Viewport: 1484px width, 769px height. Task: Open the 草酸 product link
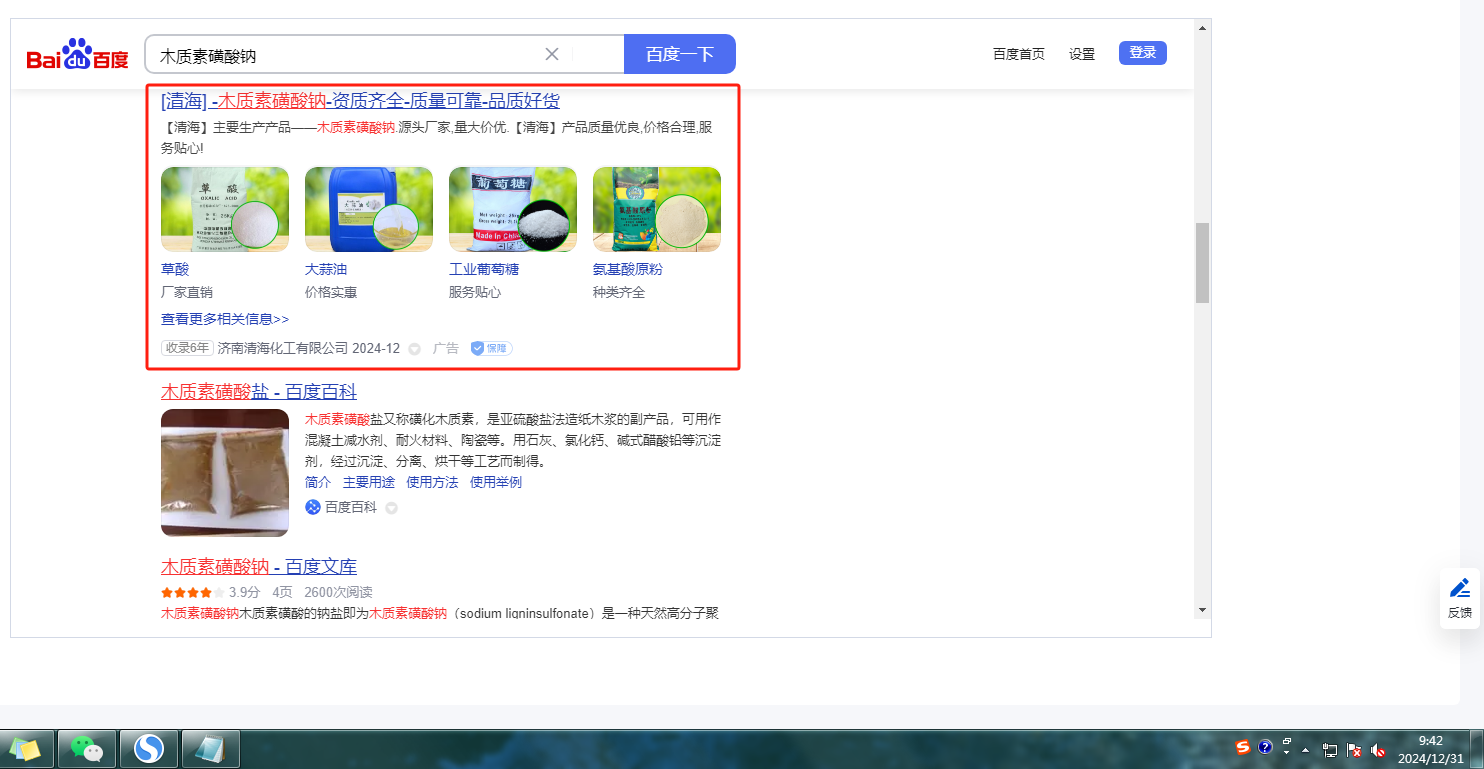tap(175, 270)
